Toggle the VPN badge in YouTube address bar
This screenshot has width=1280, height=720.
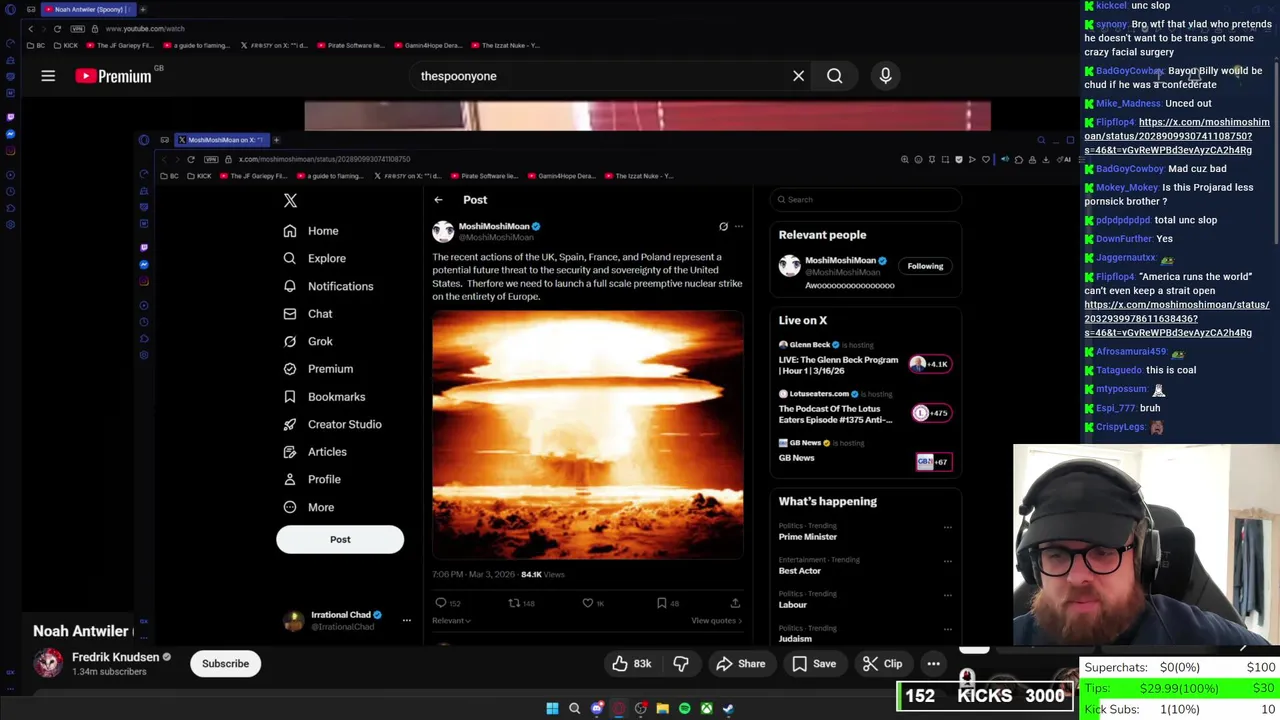pyautogui.click(x=77, y=29)
